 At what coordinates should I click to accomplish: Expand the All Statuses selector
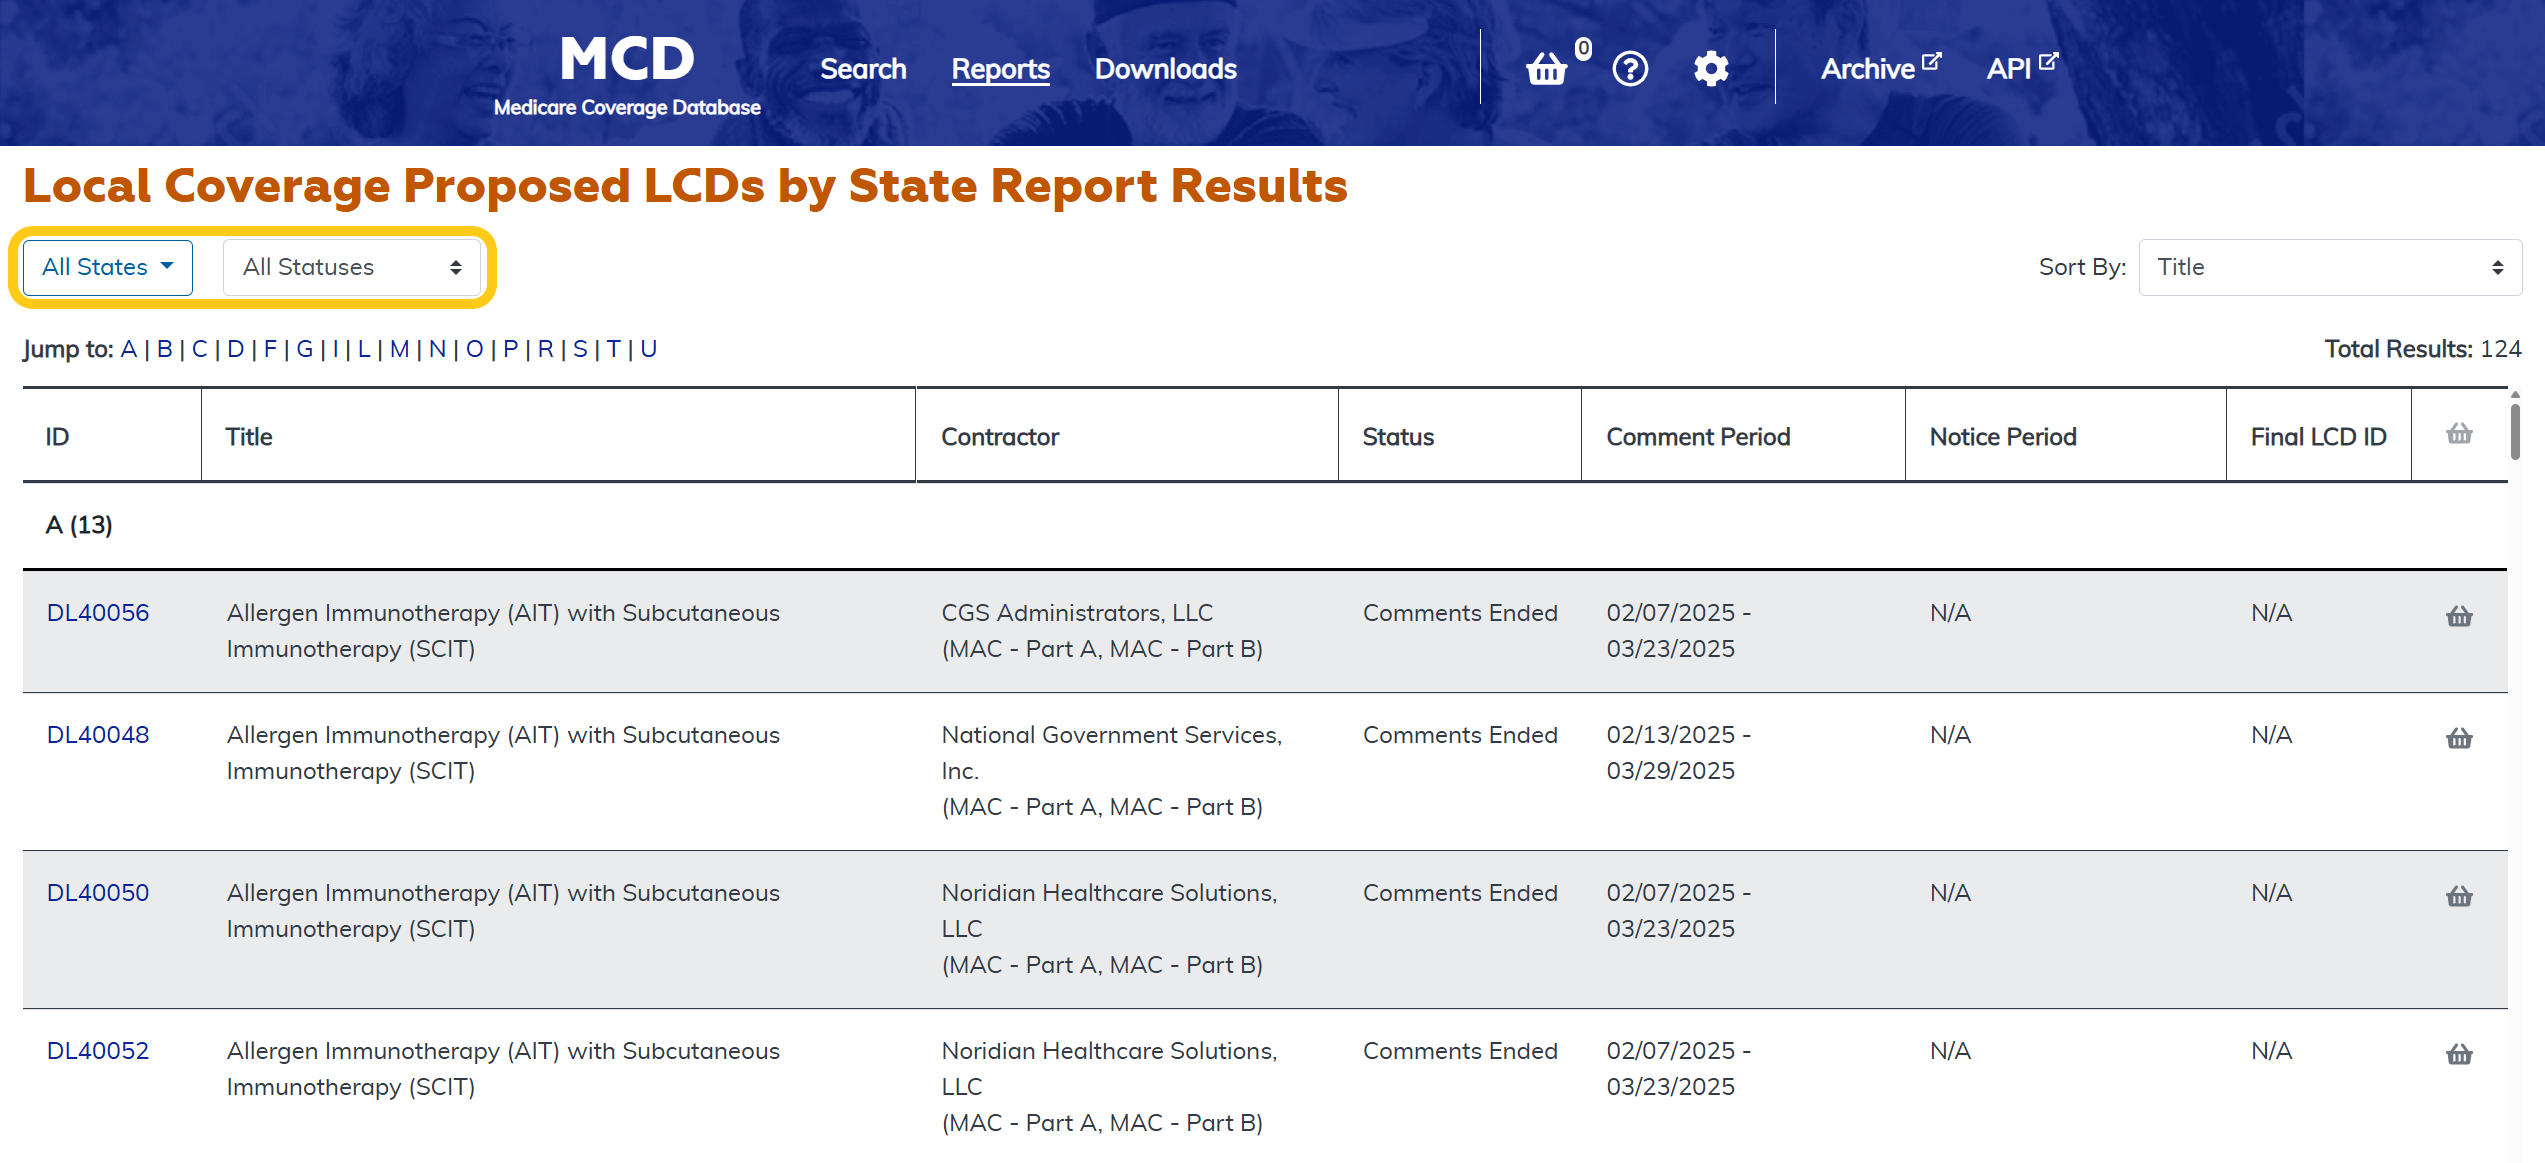pyautogui.click(x=352, y=267)
